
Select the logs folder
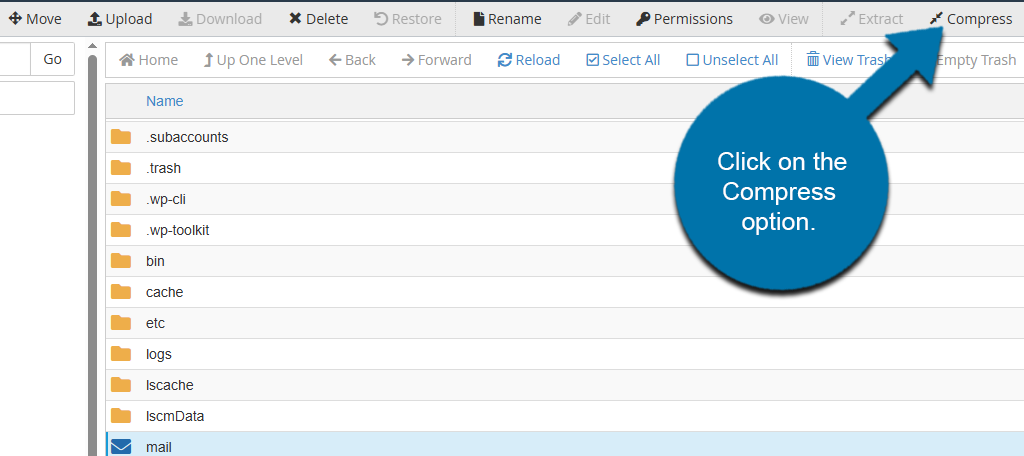[x=159, y=354]
